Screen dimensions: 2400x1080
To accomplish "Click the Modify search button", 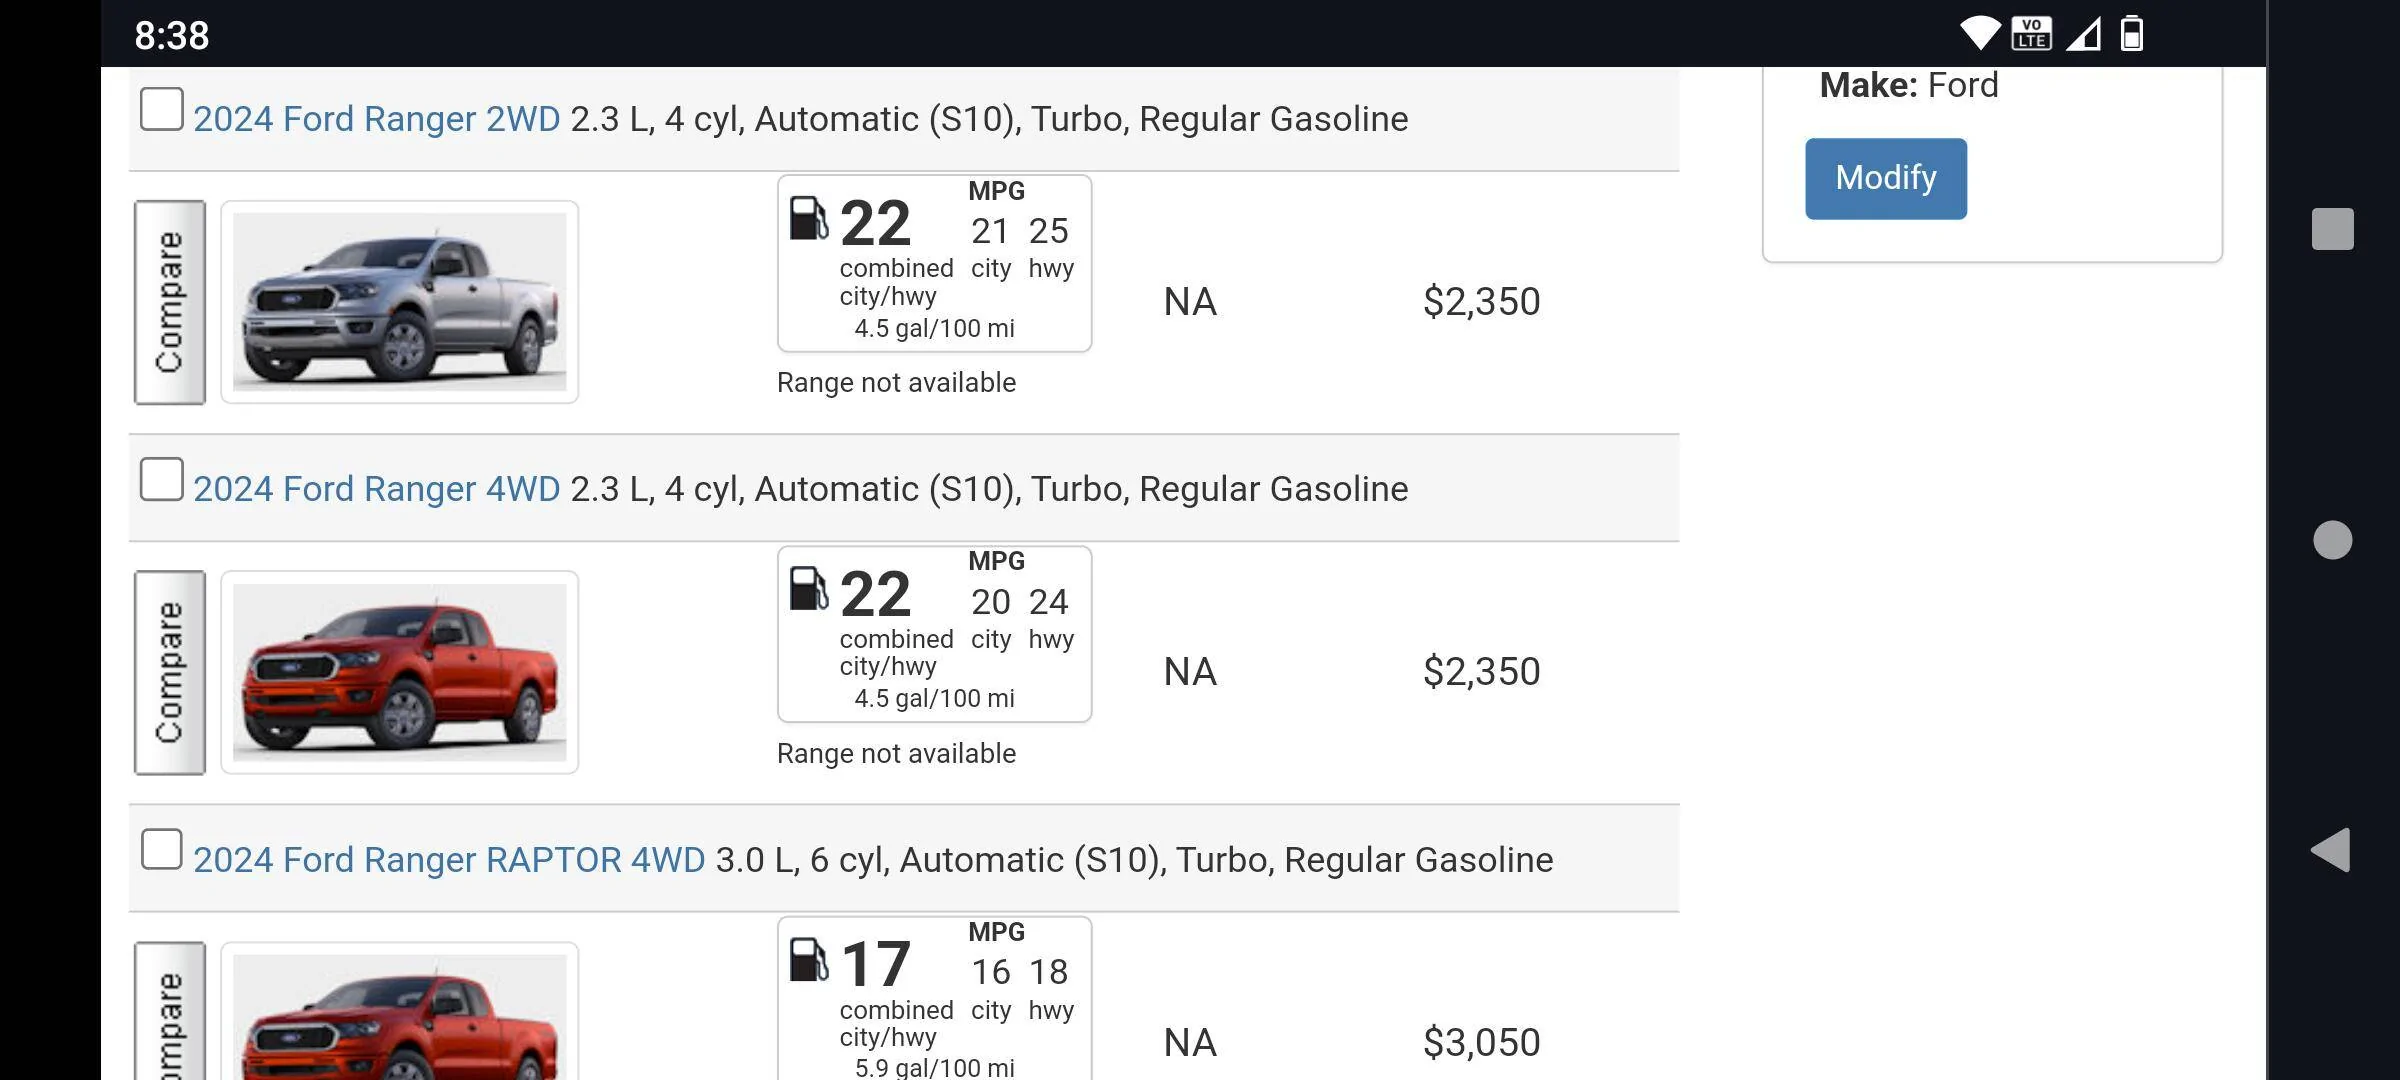I will (x=1885, y=178).
